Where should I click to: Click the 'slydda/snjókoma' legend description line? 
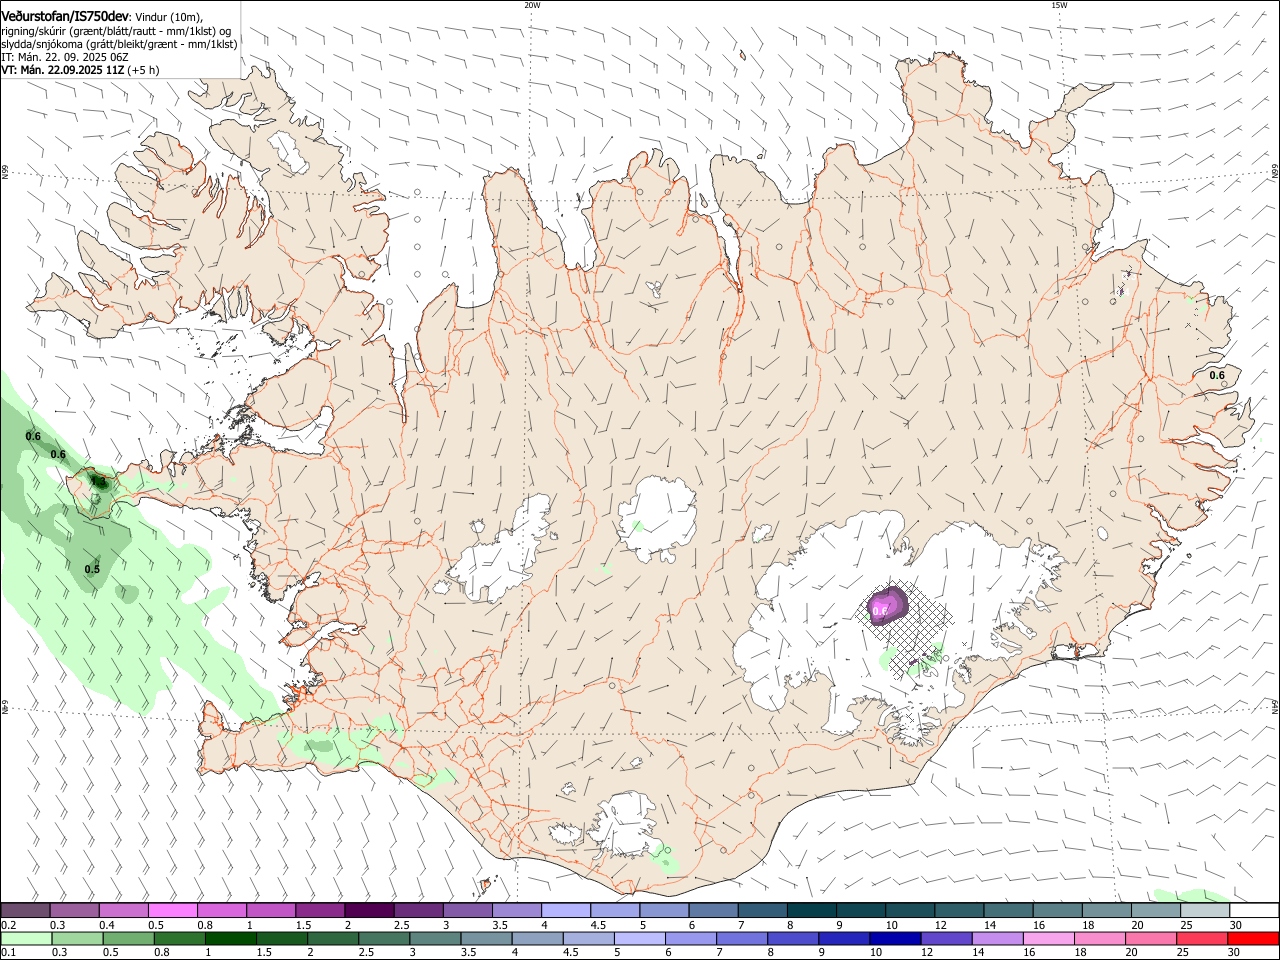pyautogui.click(x=119, y=44)
